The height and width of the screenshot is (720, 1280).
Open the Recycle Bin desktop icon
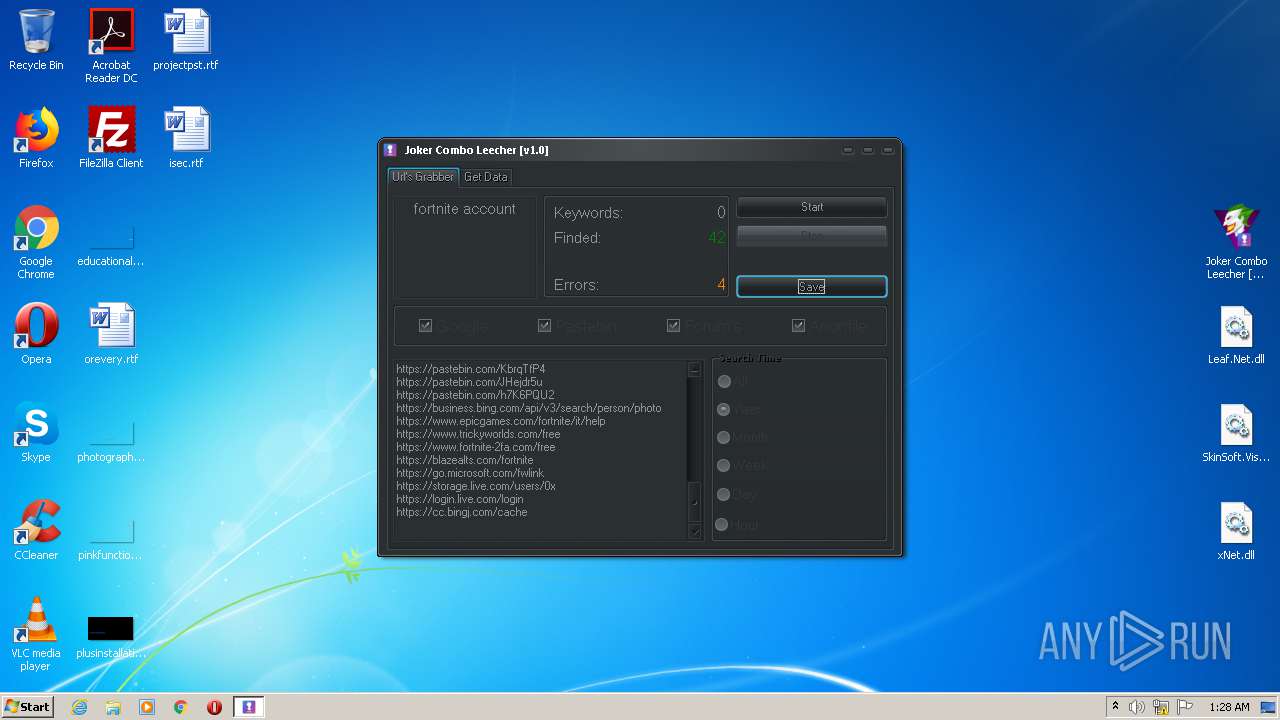[36, 40]
